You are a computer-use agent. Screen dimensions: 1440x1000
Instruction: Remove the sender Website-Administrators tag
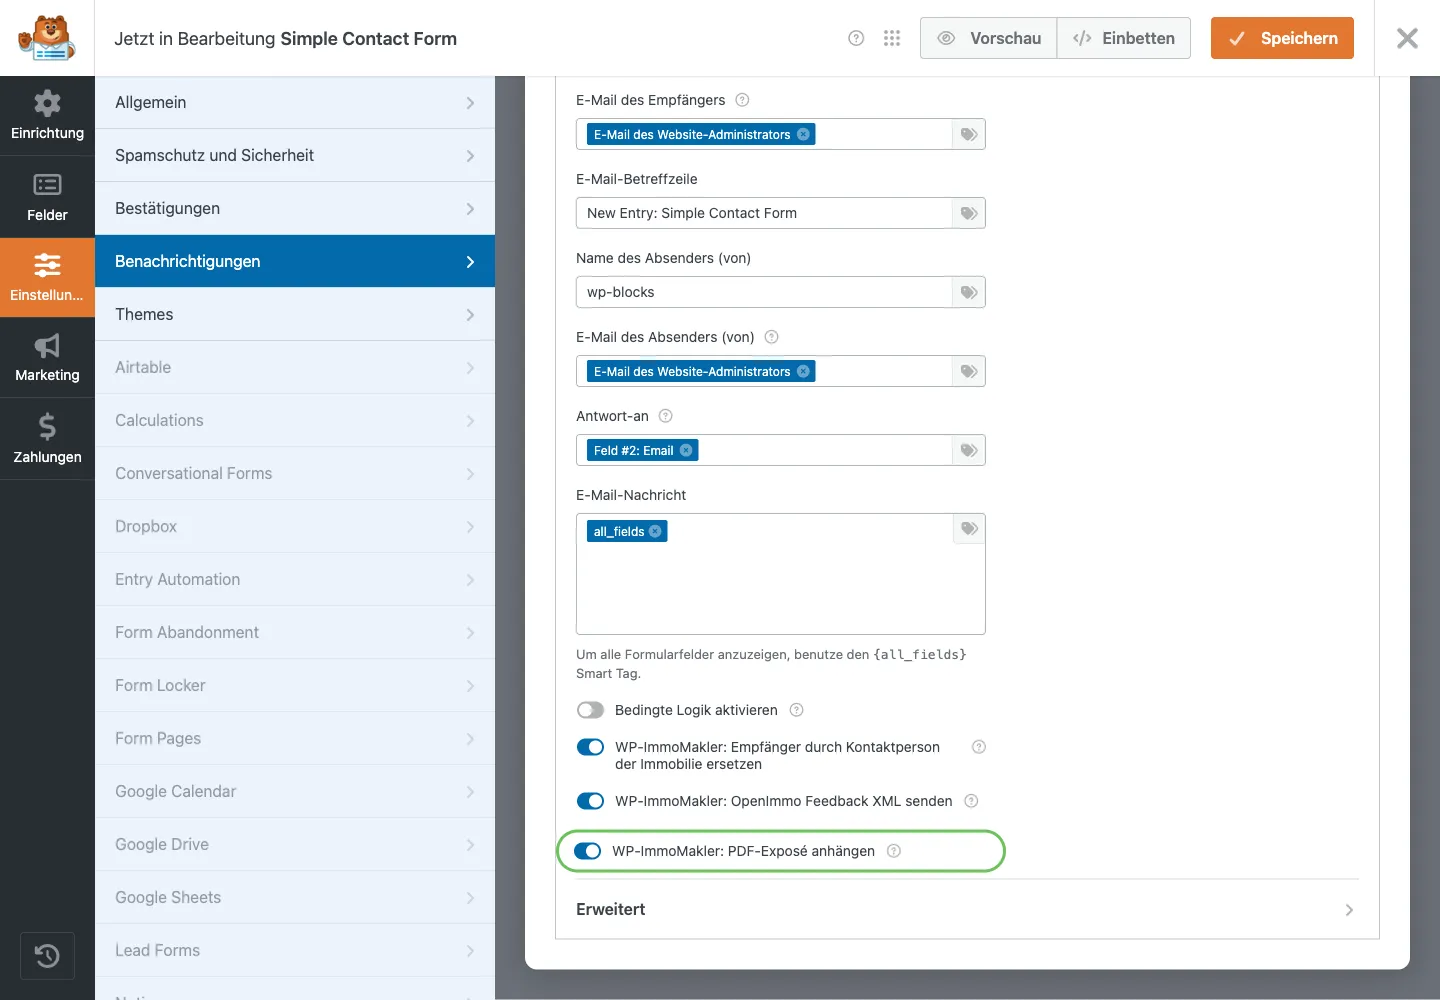[803, 371]
